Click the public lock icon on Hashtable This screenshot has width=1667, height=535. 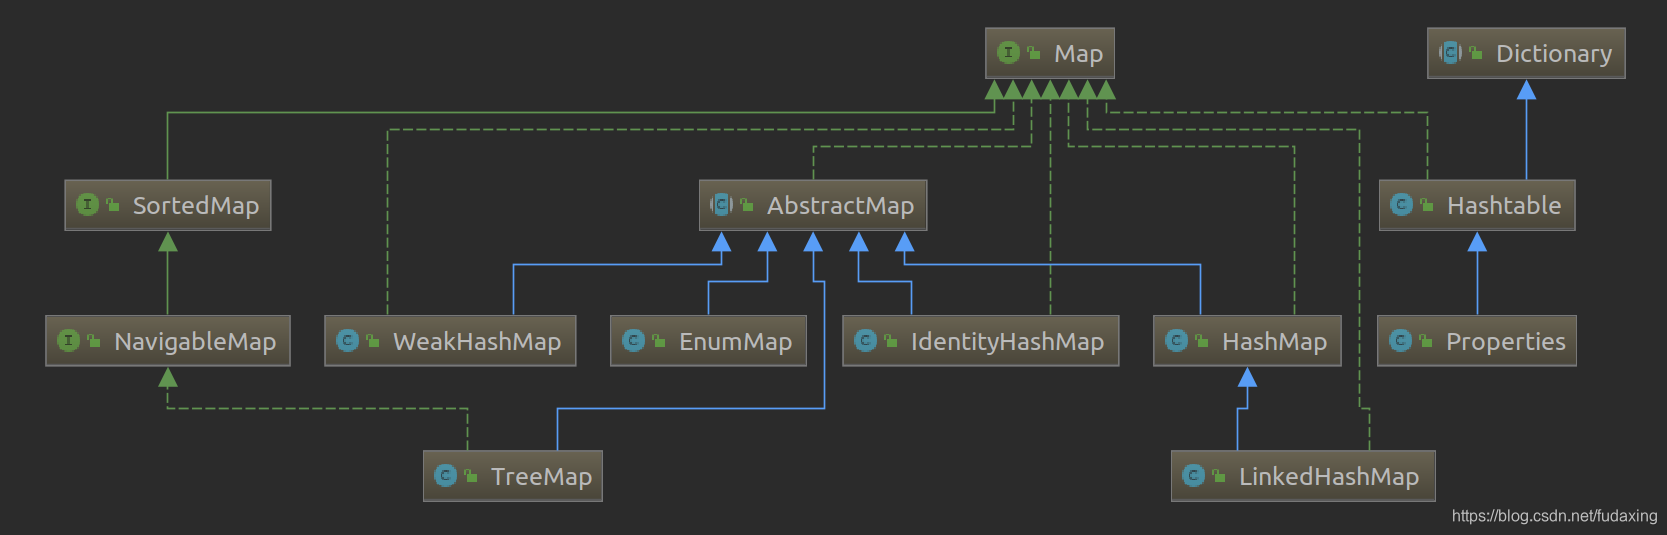pos(1427,204)
